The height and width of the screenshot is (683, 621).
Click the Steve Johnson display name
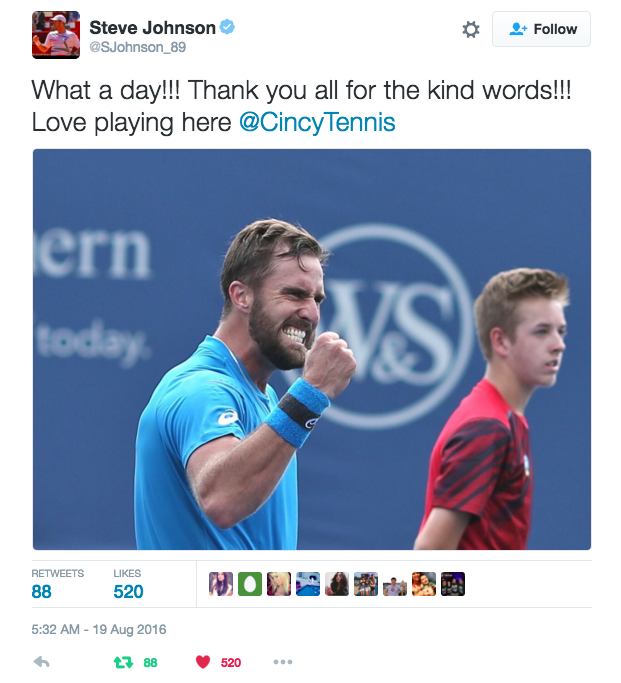(152, 28)
